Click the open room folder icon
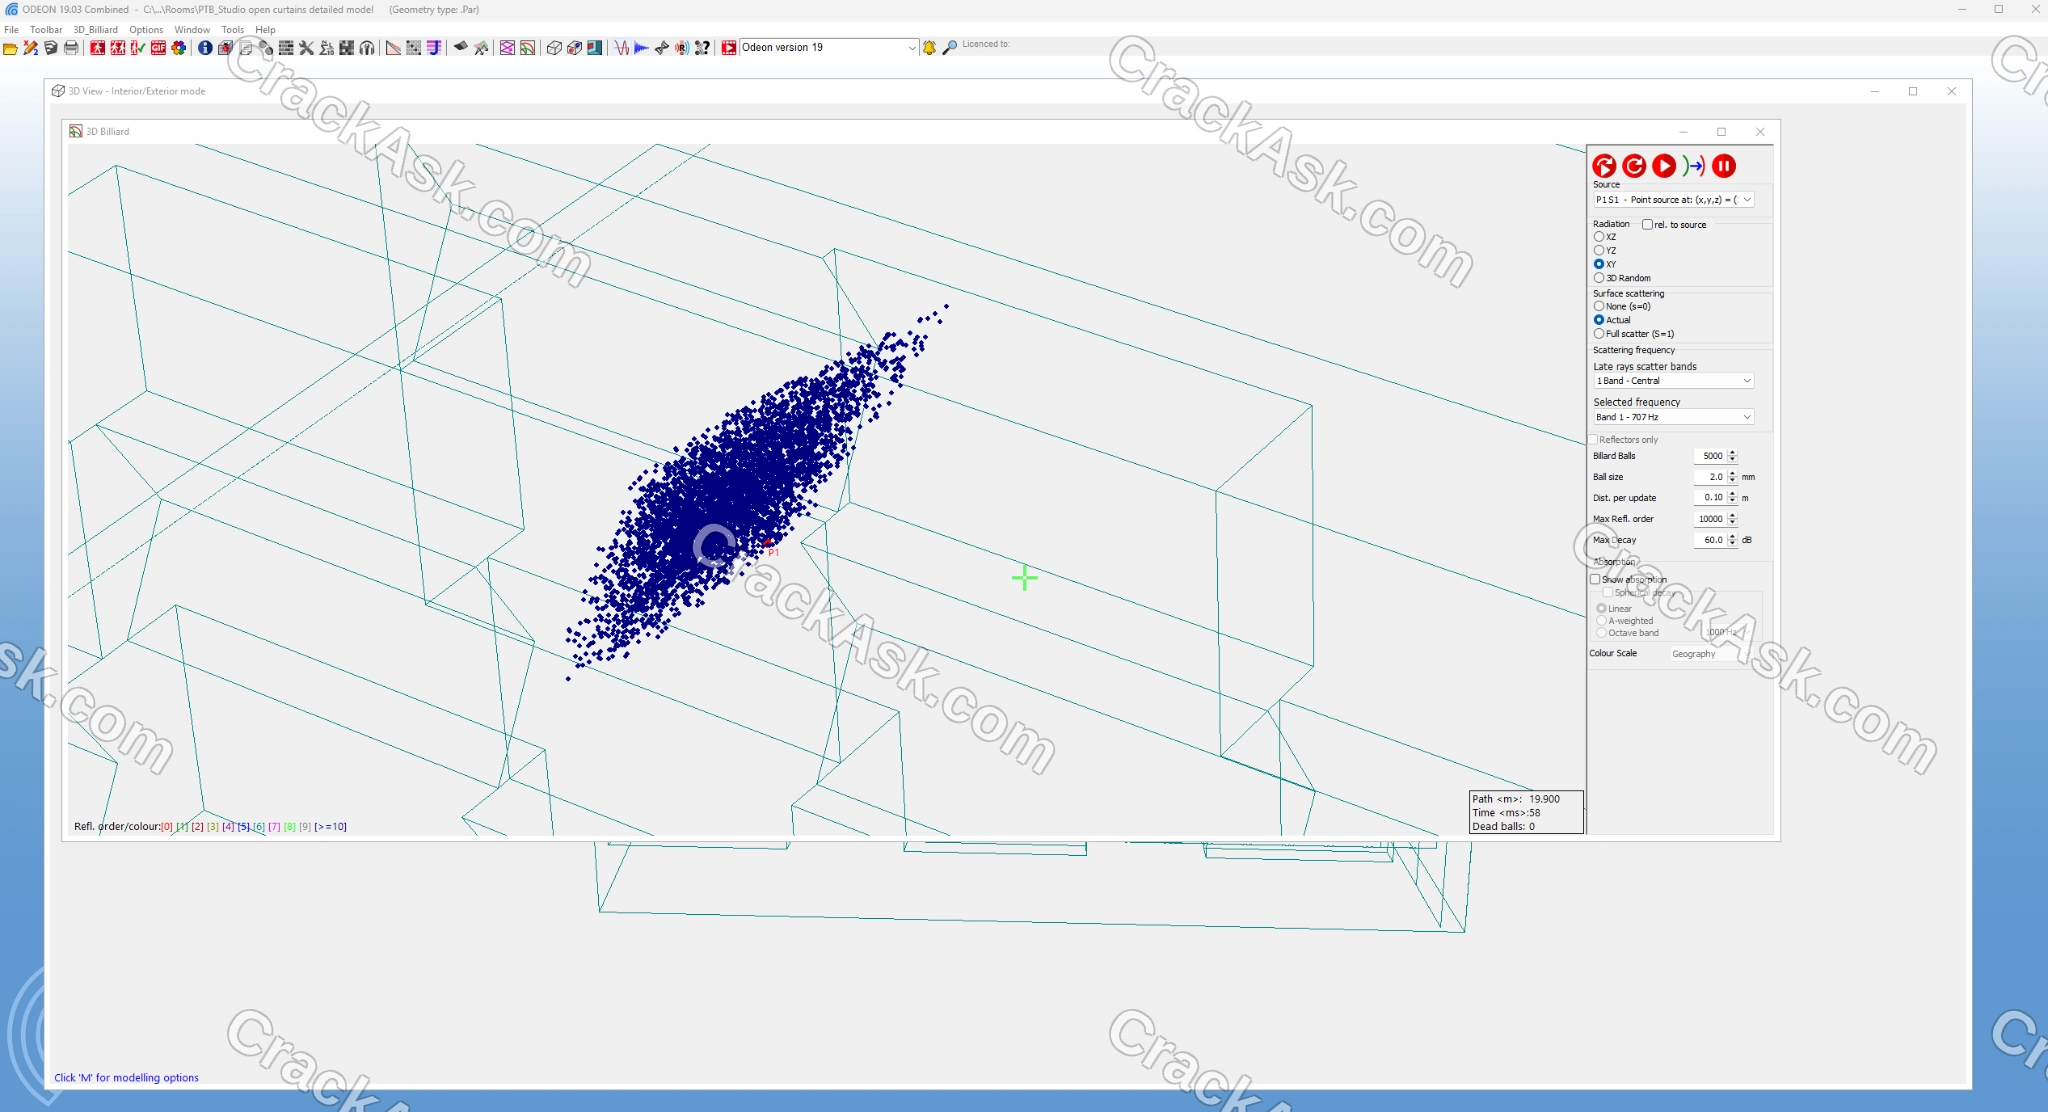 pyautogui.click(x=10, y=48)
